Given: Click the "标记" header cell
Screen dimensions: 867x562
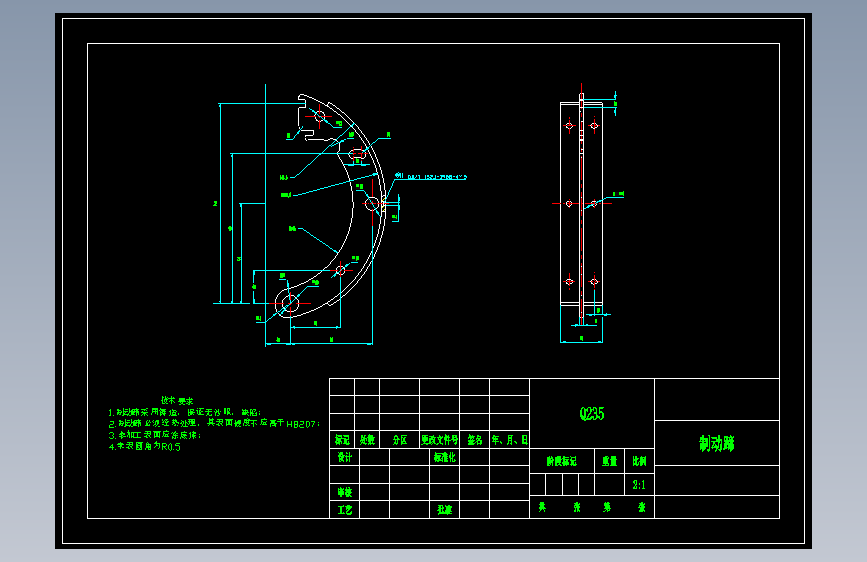Looking at the screenshot, I should tap(342, 440).
